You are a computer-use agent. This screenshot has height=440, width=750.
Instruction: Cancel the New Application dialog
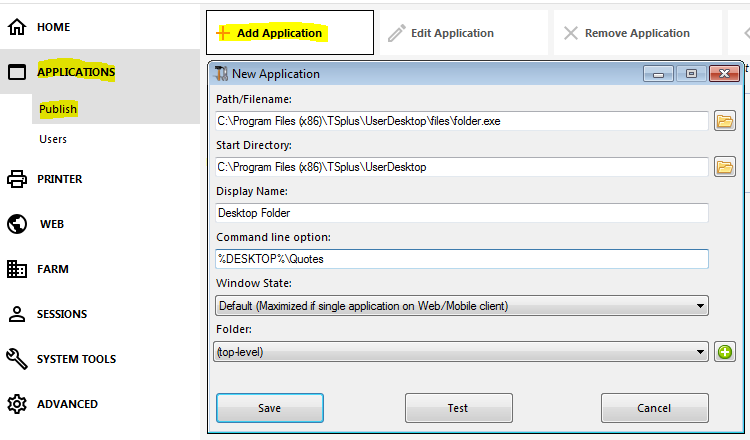click(x=654, y=408)
